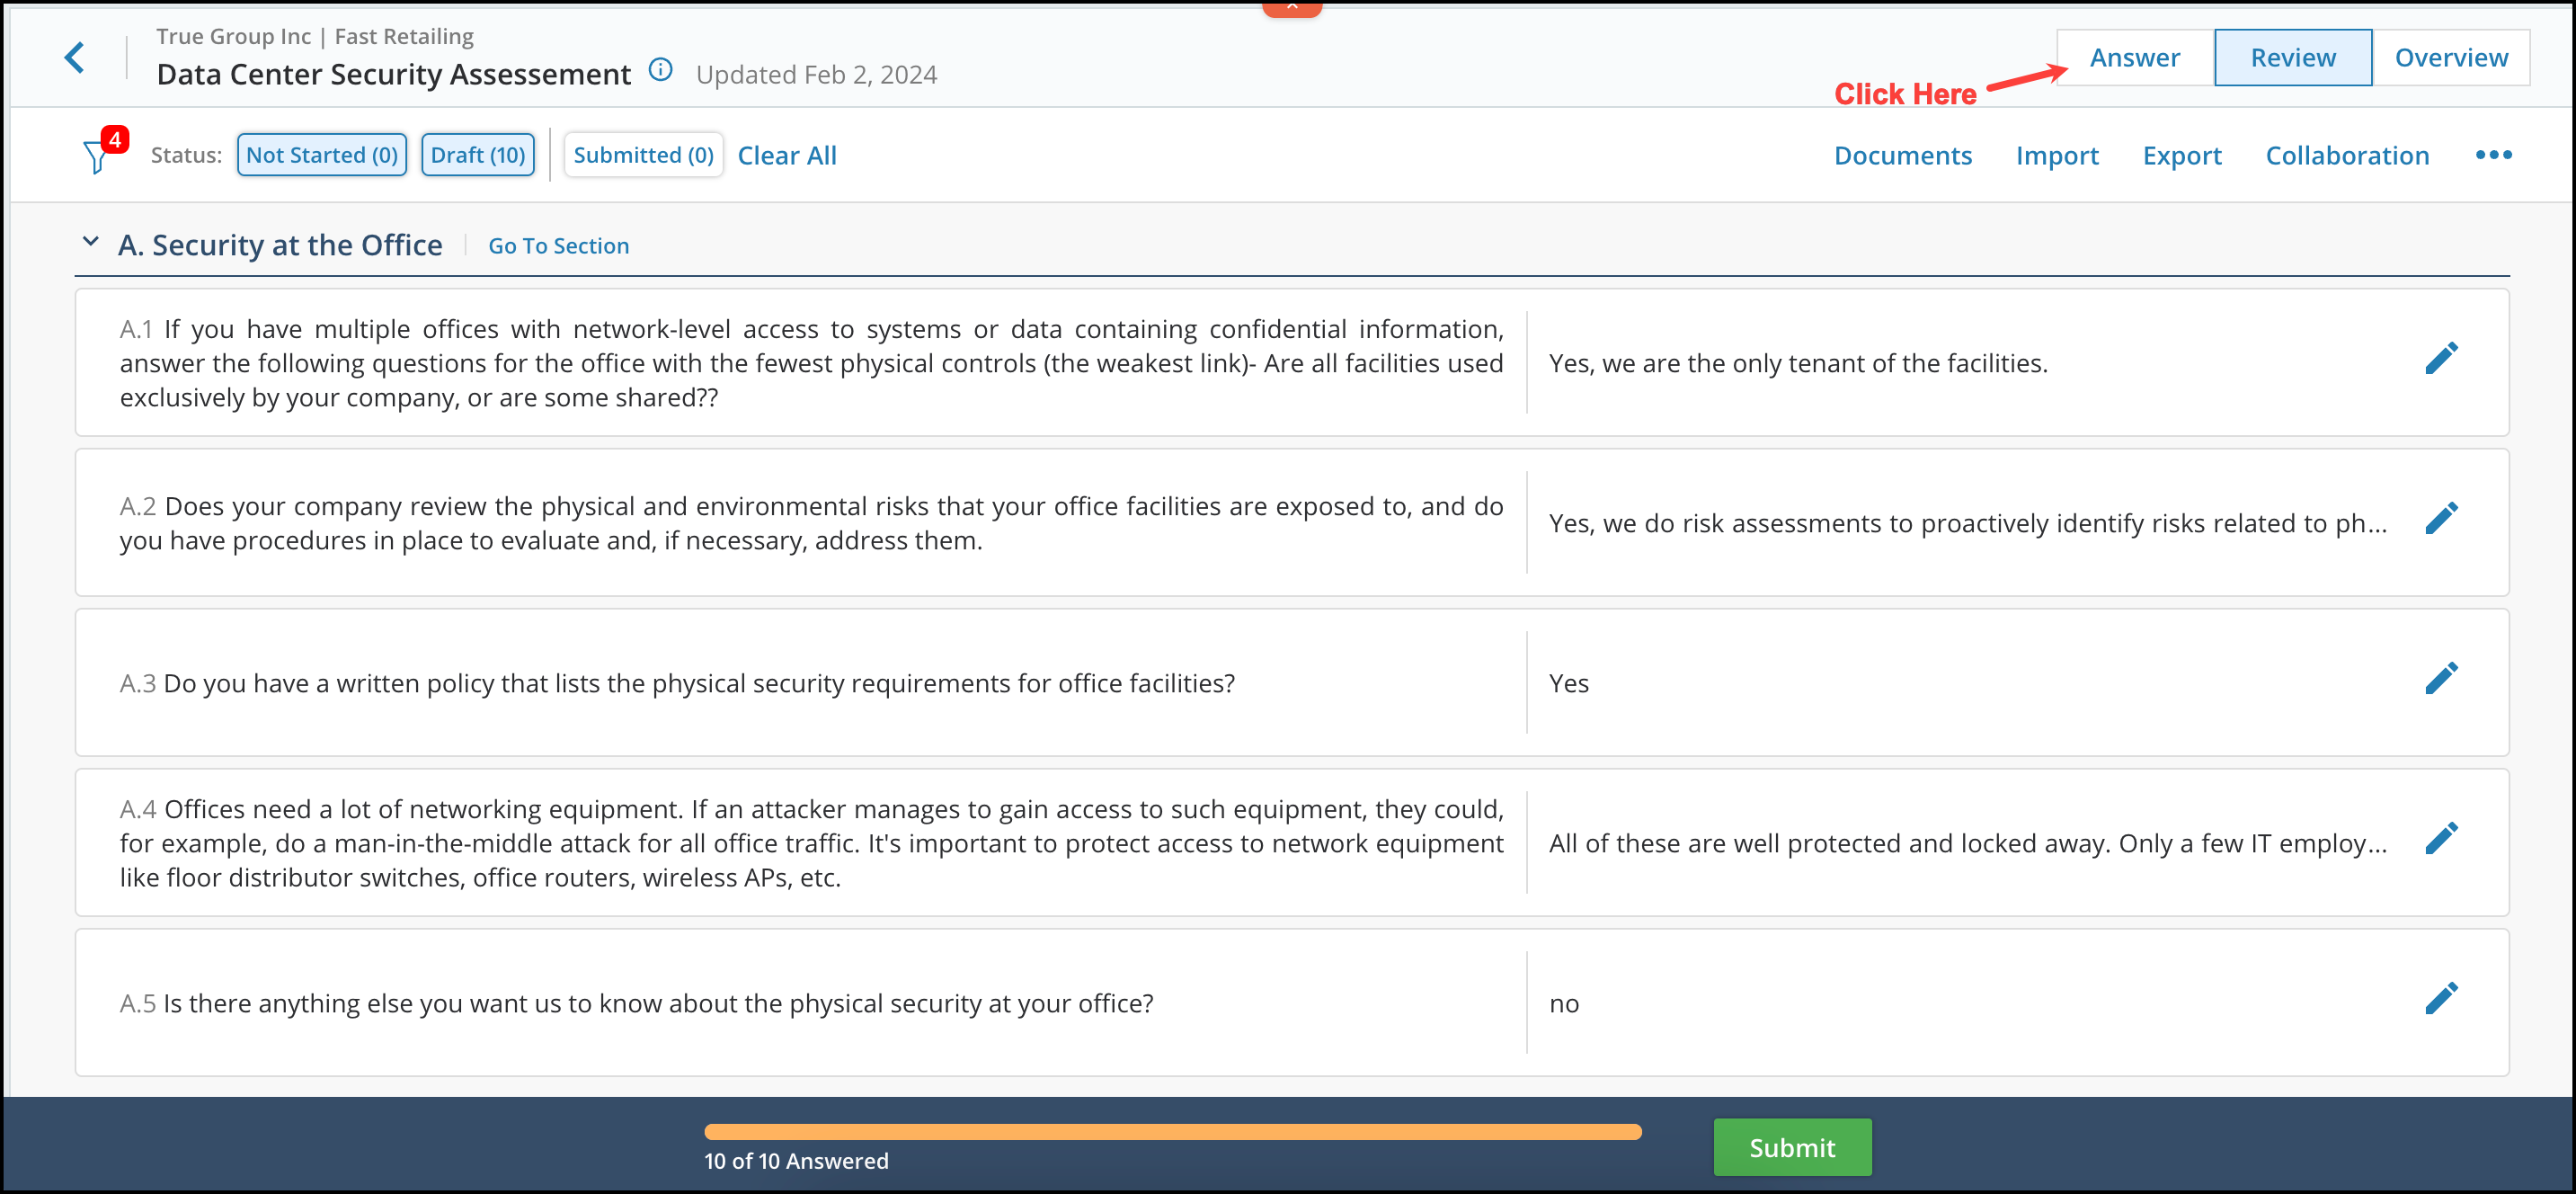Image resolution: width=2576 pixels, height=1194 pixels.
Task: Toggle the Not Started (0) status filter
Action: pyautogui.click(x=322, y=155)
